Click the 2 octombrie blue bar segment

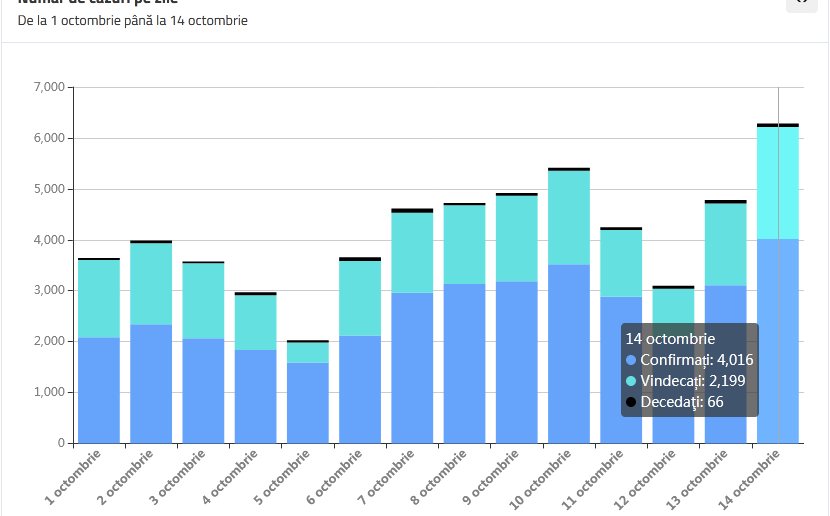tap(151, 383)
